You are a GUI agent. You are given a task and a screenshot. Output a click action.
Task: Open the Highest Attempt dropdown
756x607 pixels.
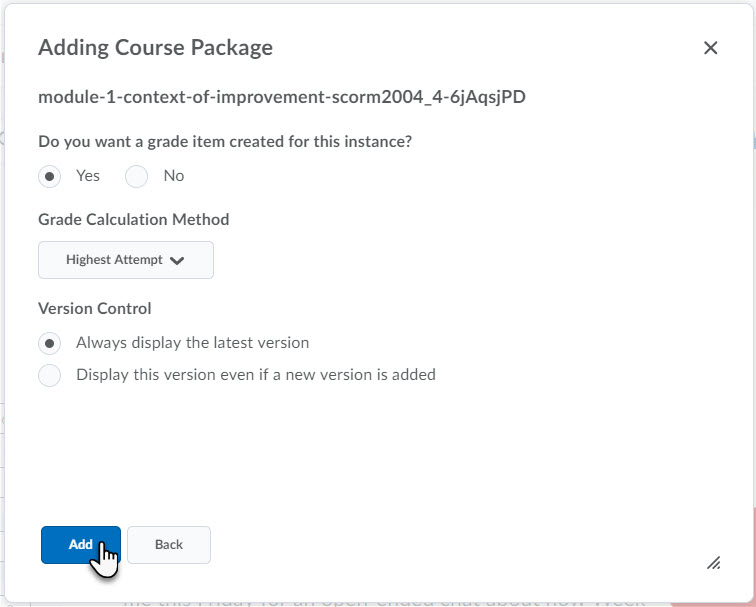(x=126, y=260)
